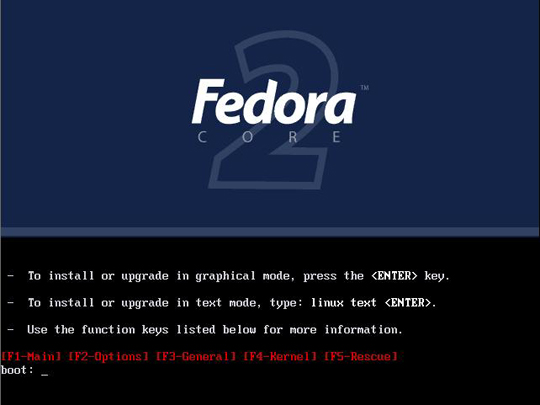This screenshot has height=405, width=540.
Task: Click the light blue divider bar
Action: (x=270, y=231)
